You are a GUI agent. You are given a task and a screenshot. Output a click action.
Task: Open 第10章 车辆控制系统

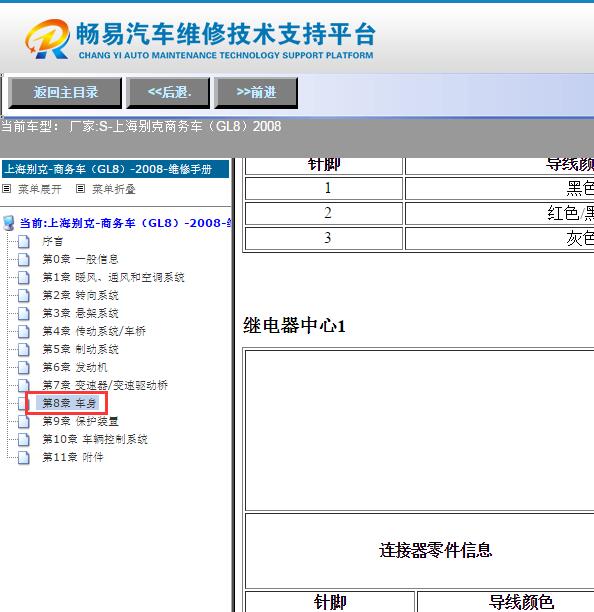(x=95, y=439)
